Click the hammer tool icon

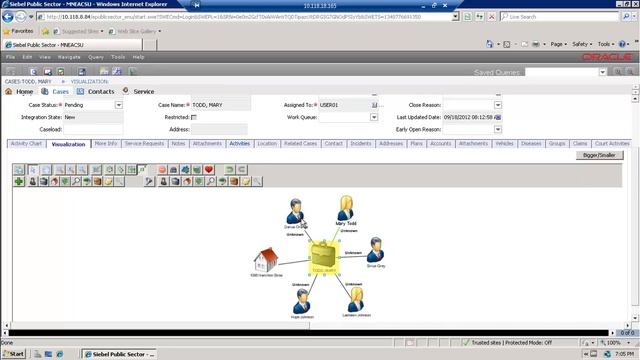tap(149, 181)
